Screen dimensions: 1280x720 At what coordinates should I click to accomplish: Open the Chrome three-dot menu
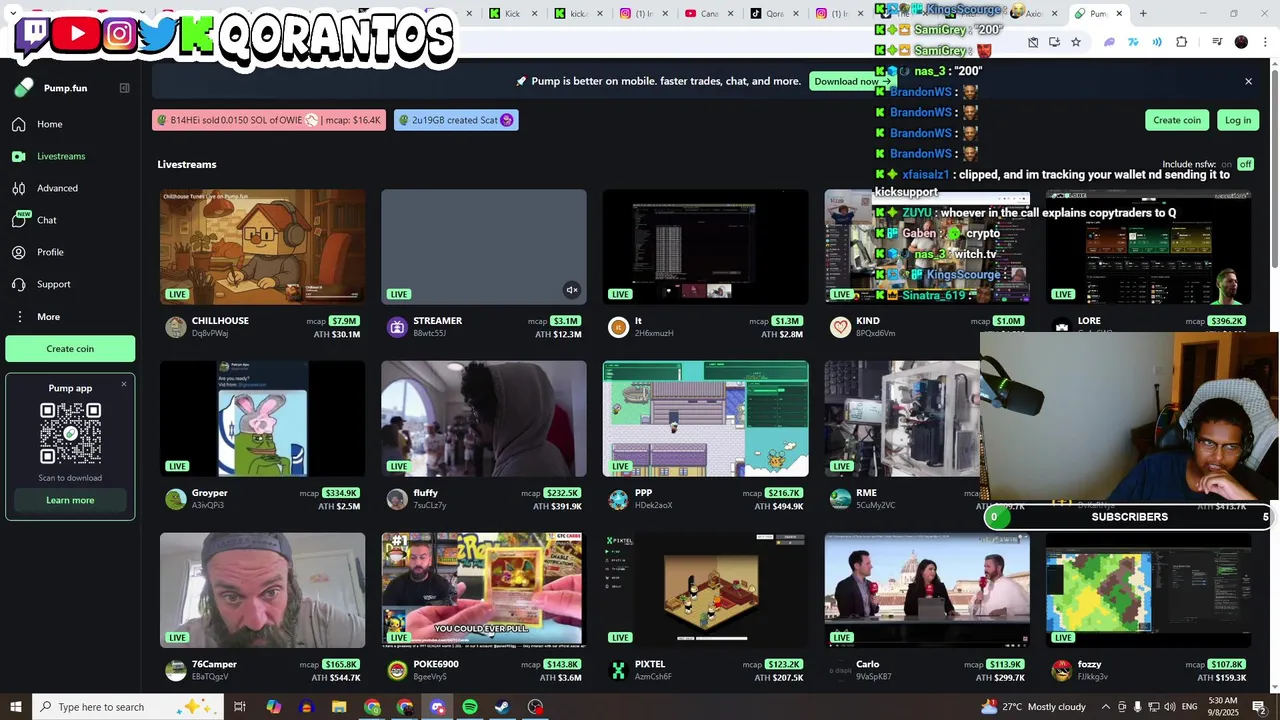[1266, 42]
